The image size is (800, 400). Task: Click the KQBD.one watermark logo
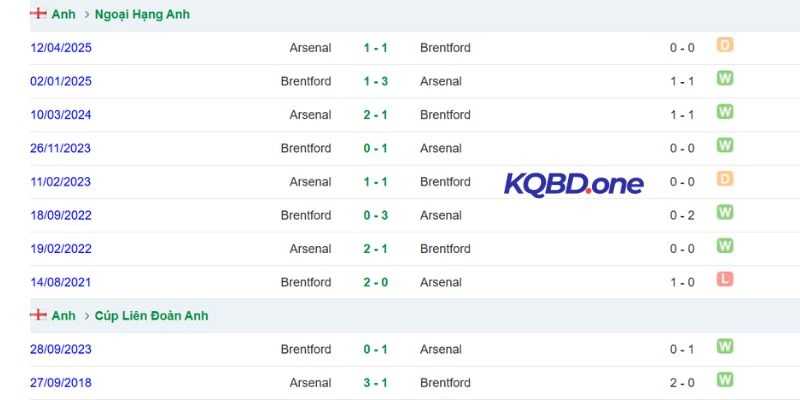click(574, 184)
